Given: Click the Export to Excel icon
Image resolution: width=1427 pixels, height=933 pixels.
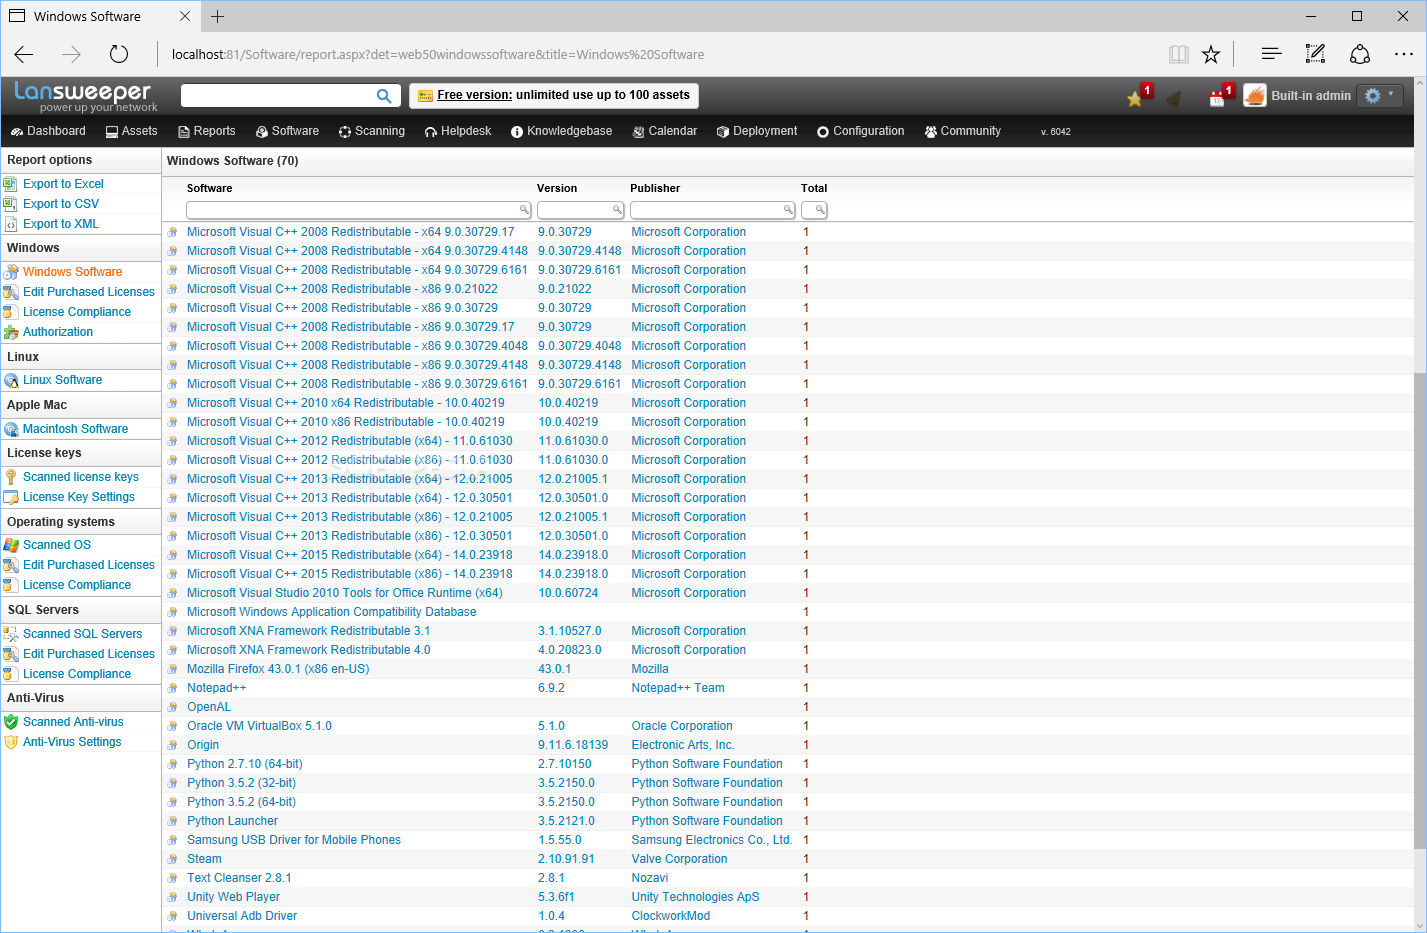Looking at the screenshot, I should (11, 184).
